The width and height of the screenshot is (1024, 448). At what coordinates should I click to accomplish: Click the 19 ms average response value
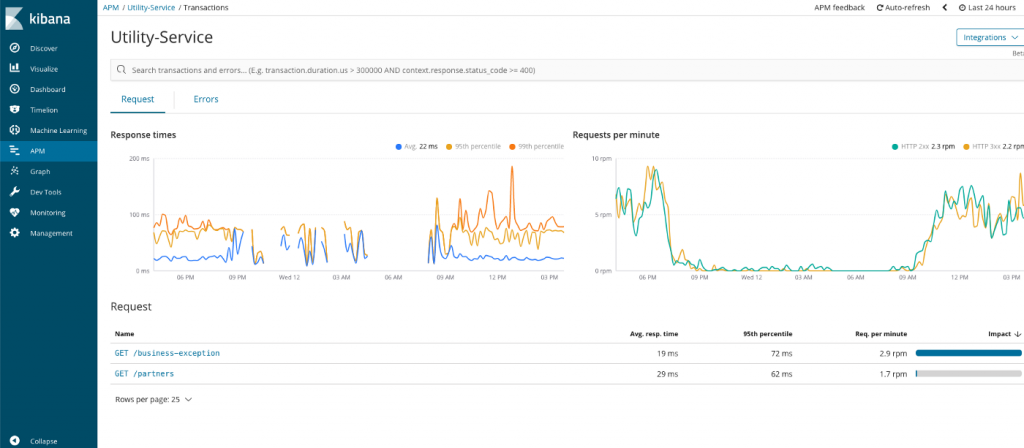[x=669, y=353]
